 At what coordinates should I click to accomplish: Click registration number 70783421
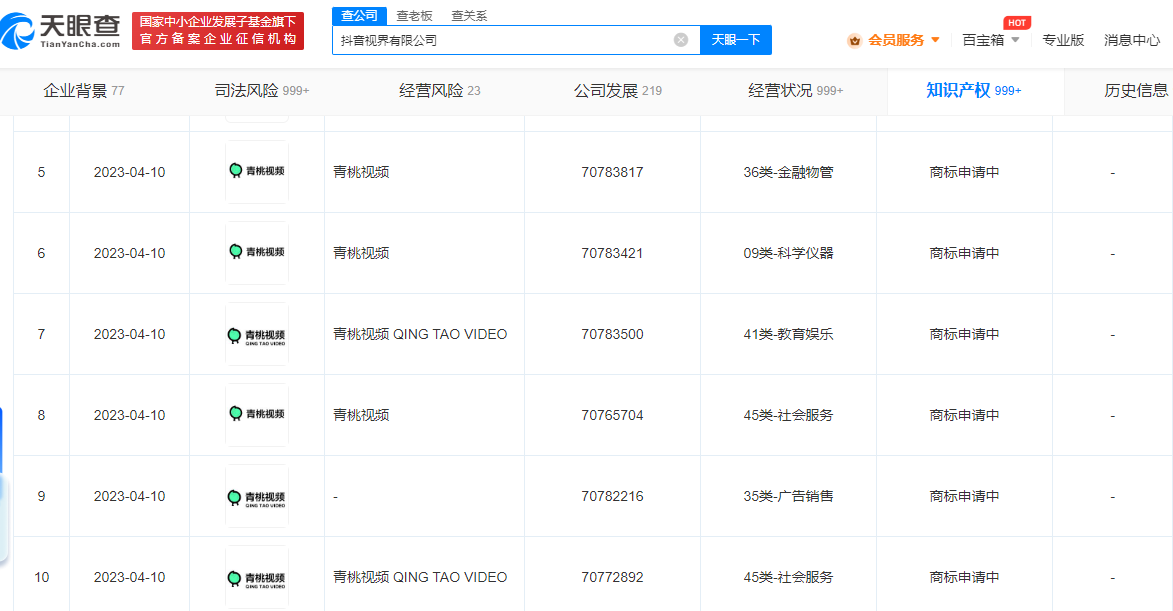click(612, 253)
